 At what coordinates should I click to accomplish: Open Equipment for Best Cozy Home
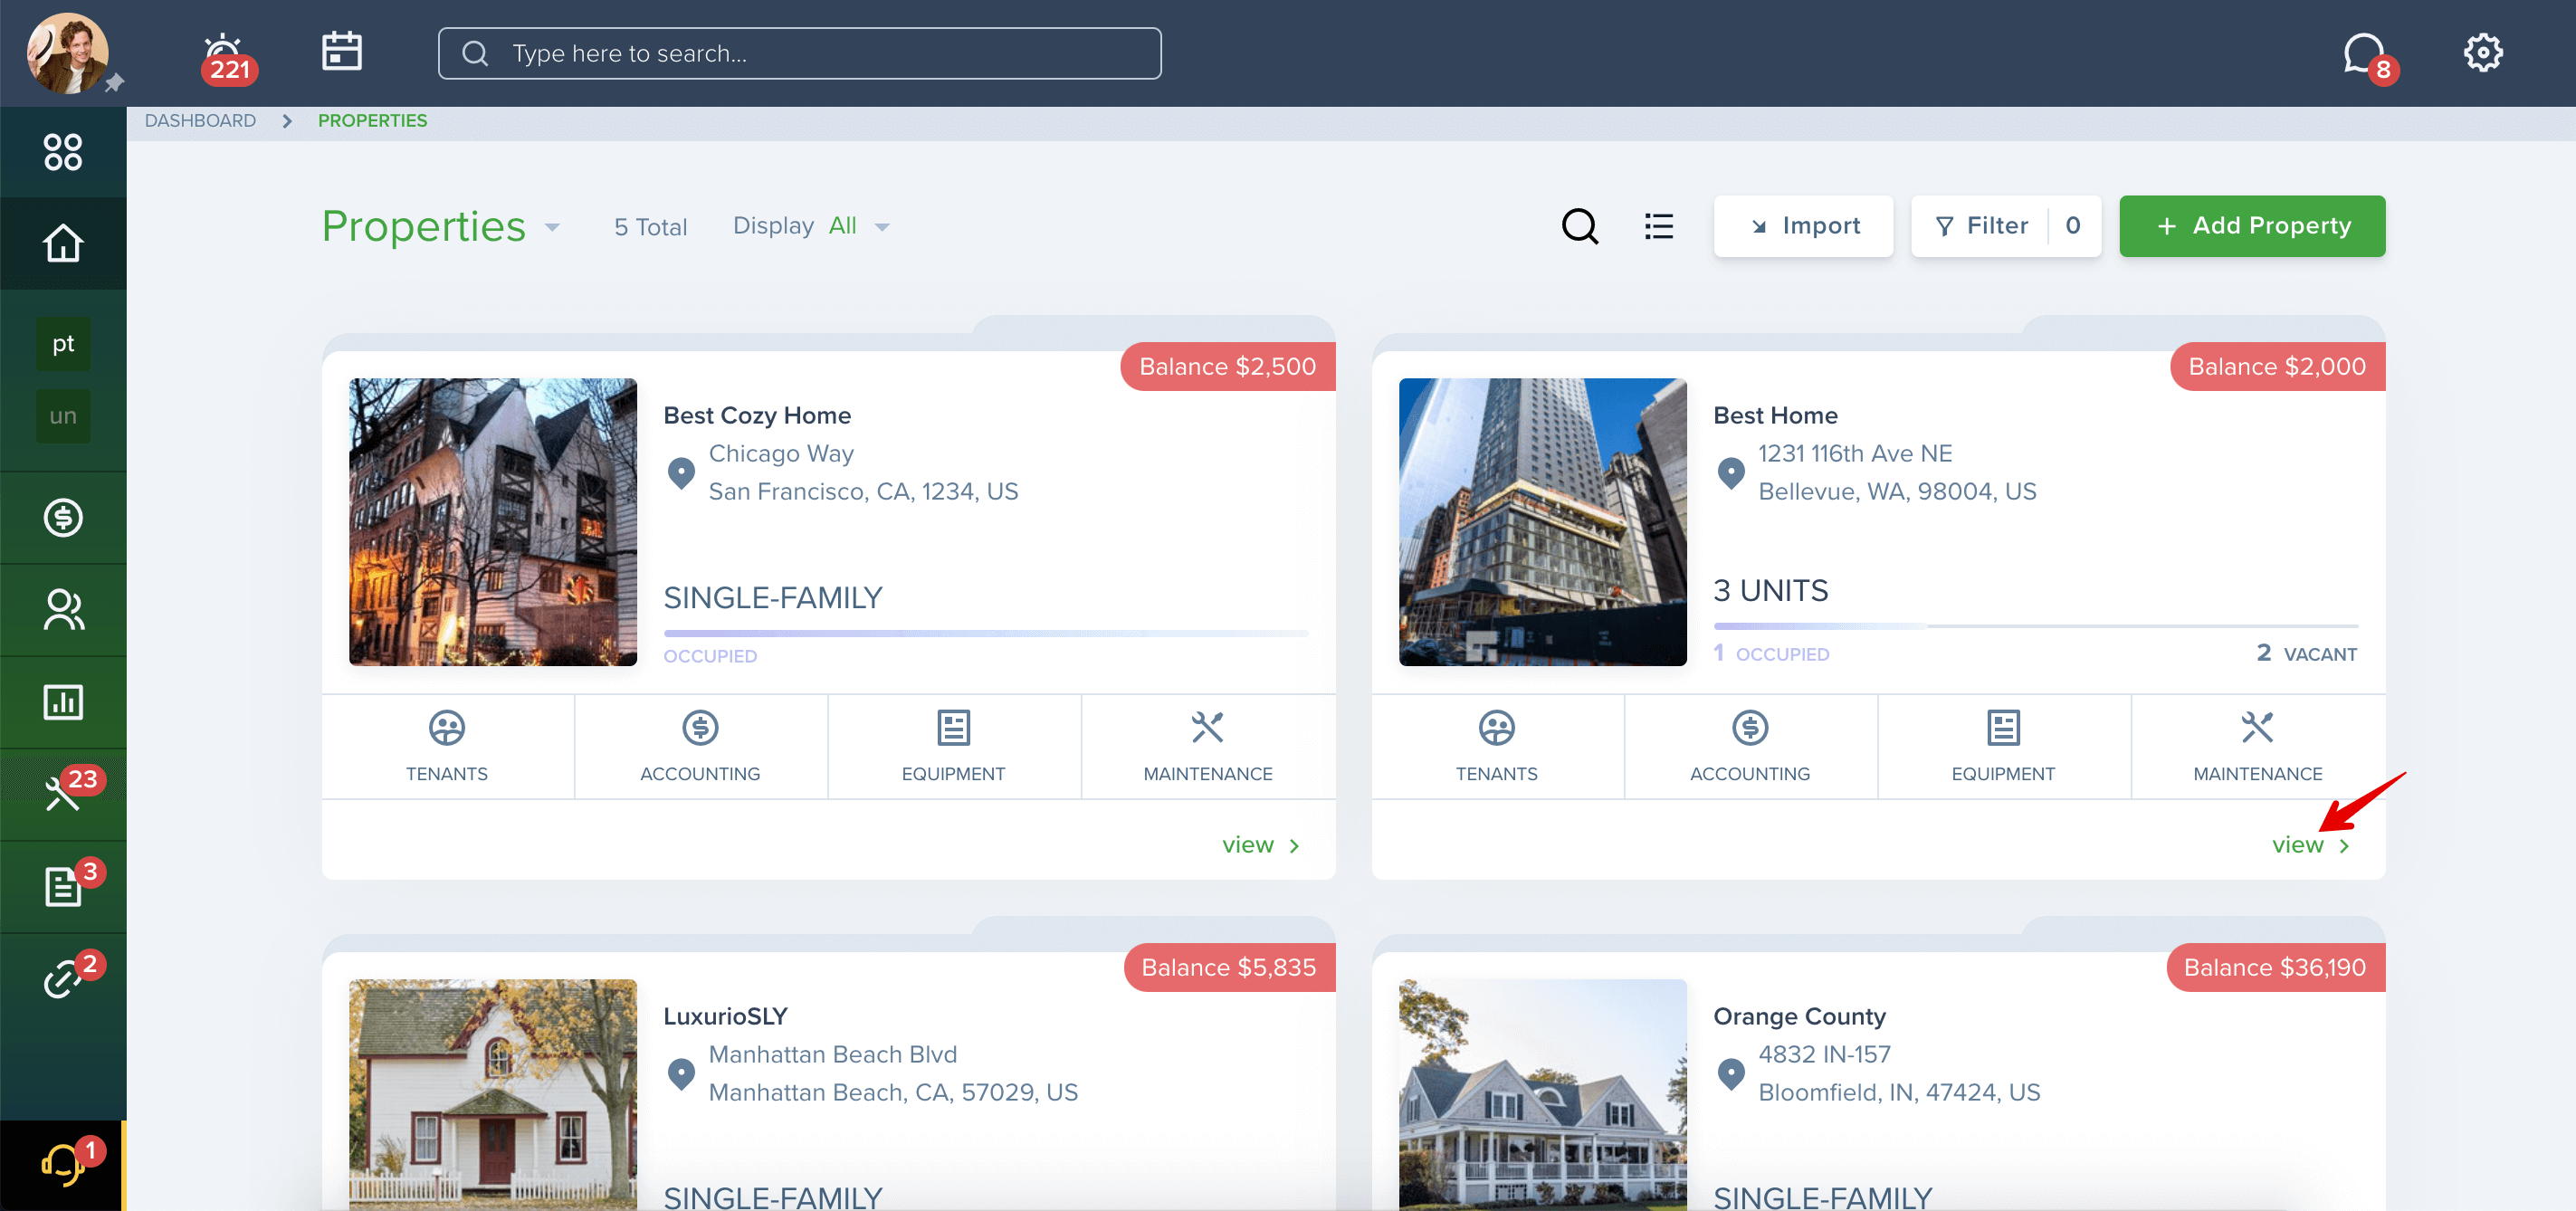click(954, 746)
